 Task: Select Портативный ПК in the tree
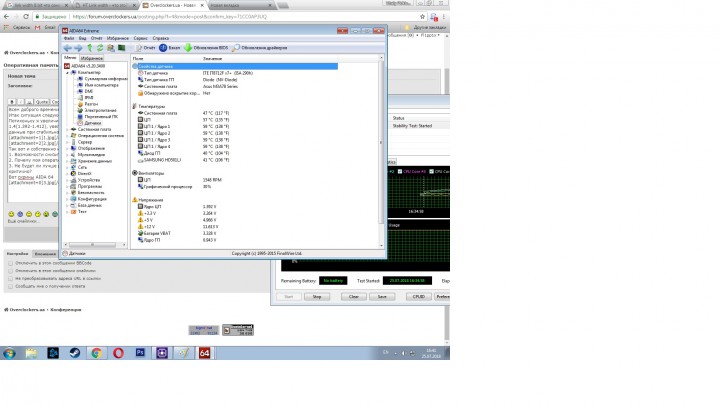(97, 117)
